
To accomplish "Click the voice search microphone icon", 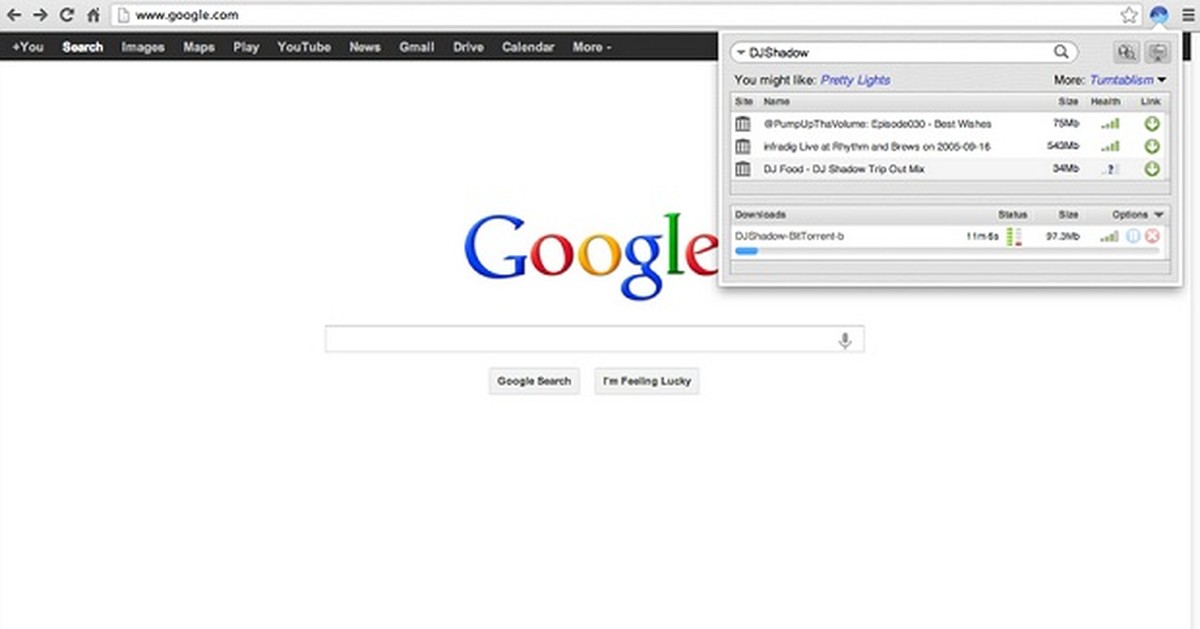I will click(845, 338).
